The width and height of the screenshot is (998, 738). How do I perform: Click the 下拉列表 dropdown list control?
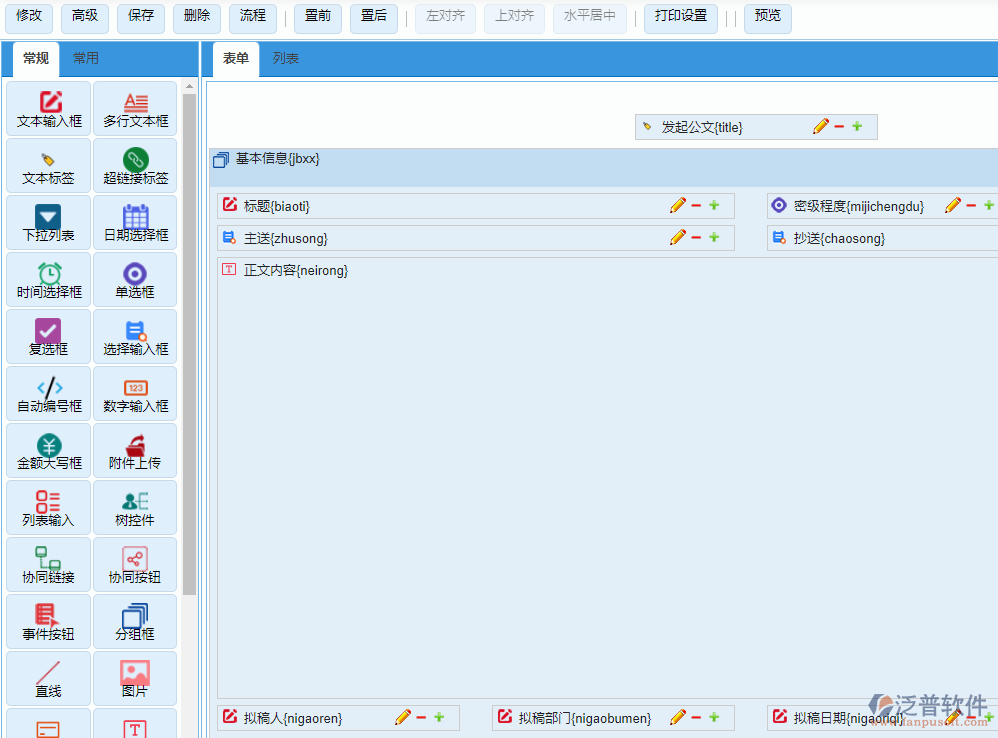pos(49,223)
